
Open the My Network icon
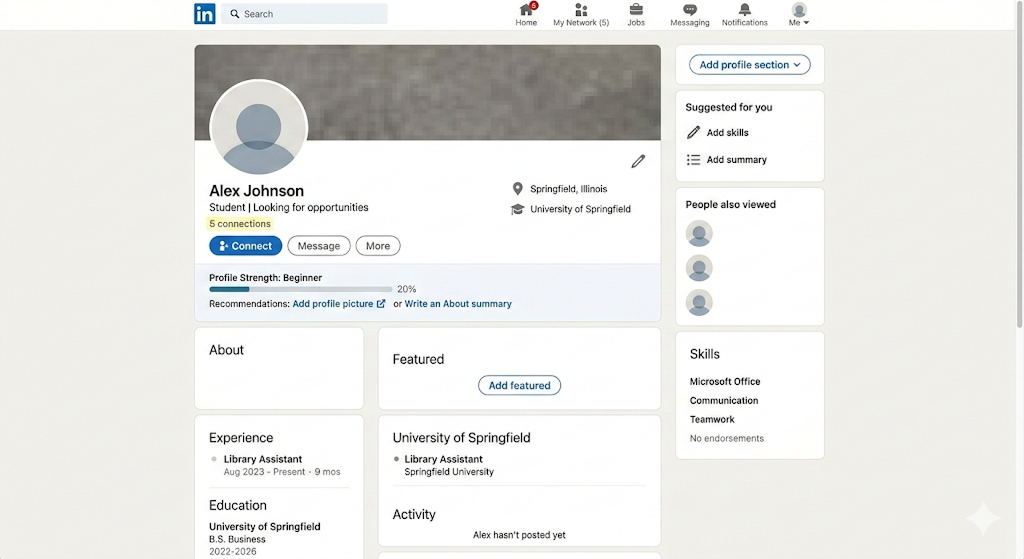pos(581,10)
